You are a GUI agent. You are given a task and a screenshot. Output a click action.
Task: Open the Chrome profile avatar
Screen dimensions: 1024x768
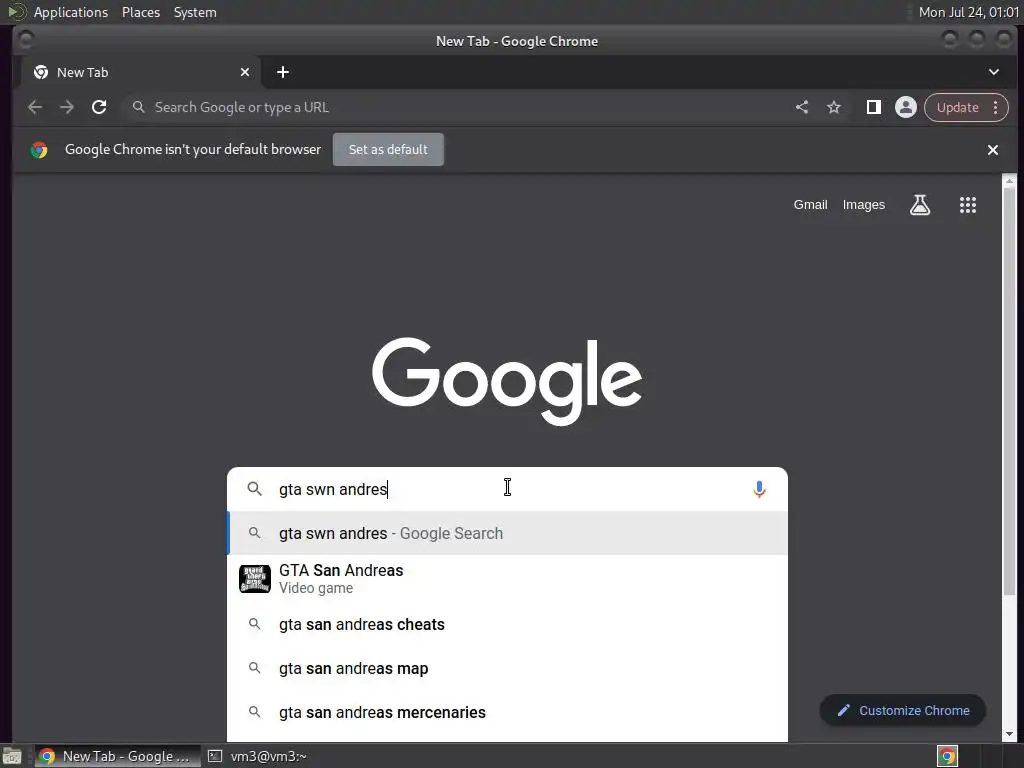(x=906, y=107)
